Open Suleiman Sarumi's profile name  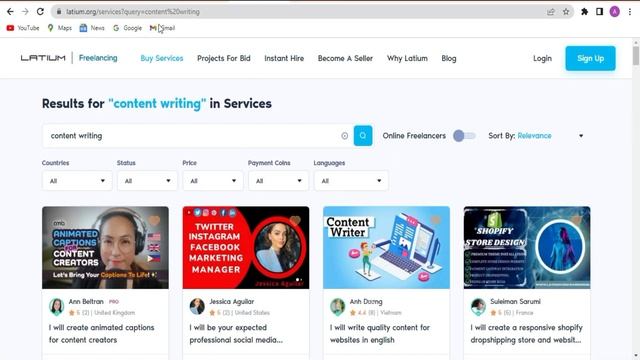(515, 302)
